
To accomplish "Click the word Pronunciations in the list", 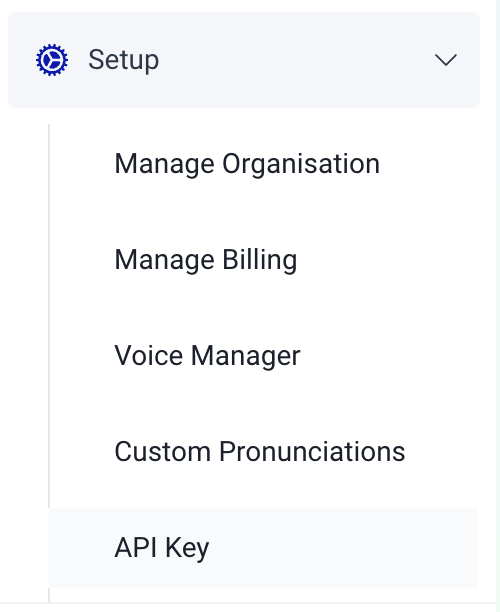I will pos(312,452).
